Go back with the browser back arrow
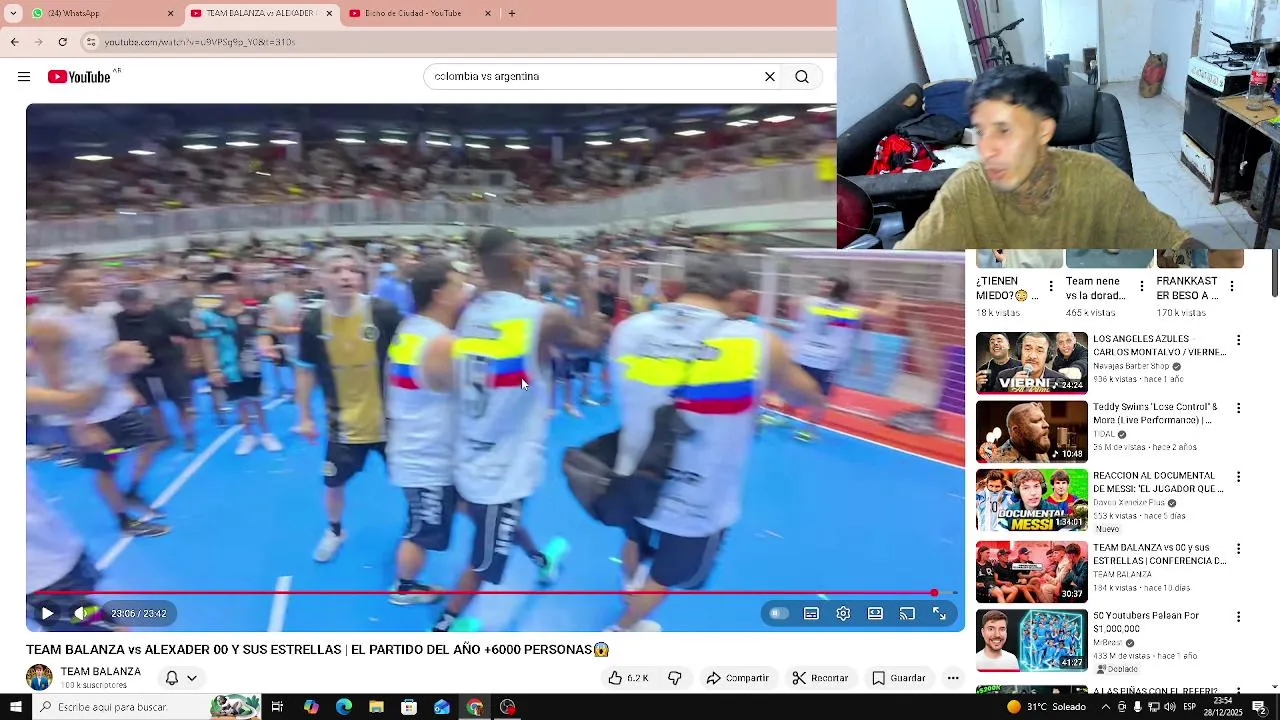 click(14, 42)
